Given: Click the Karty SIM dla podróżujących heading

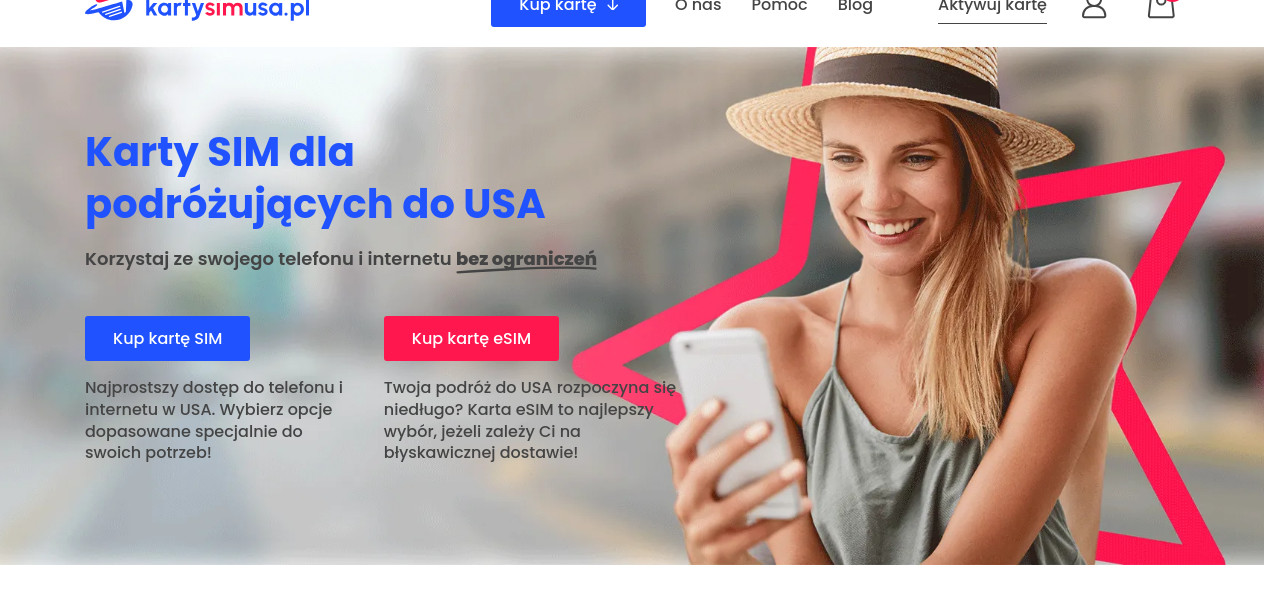Looking at the screenshot, I should [315, 178].
